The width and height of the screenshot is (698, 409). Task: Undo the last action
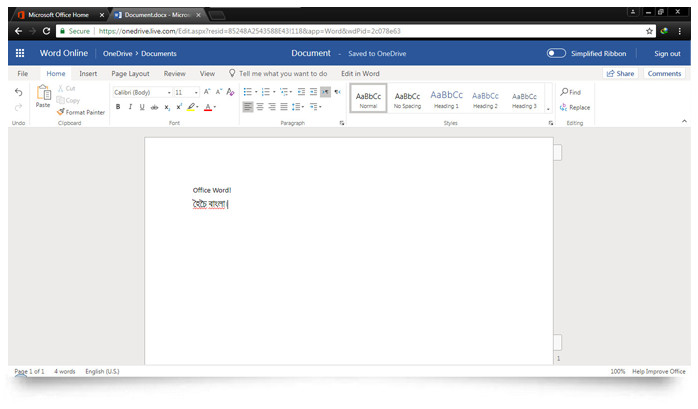[18, 92]
